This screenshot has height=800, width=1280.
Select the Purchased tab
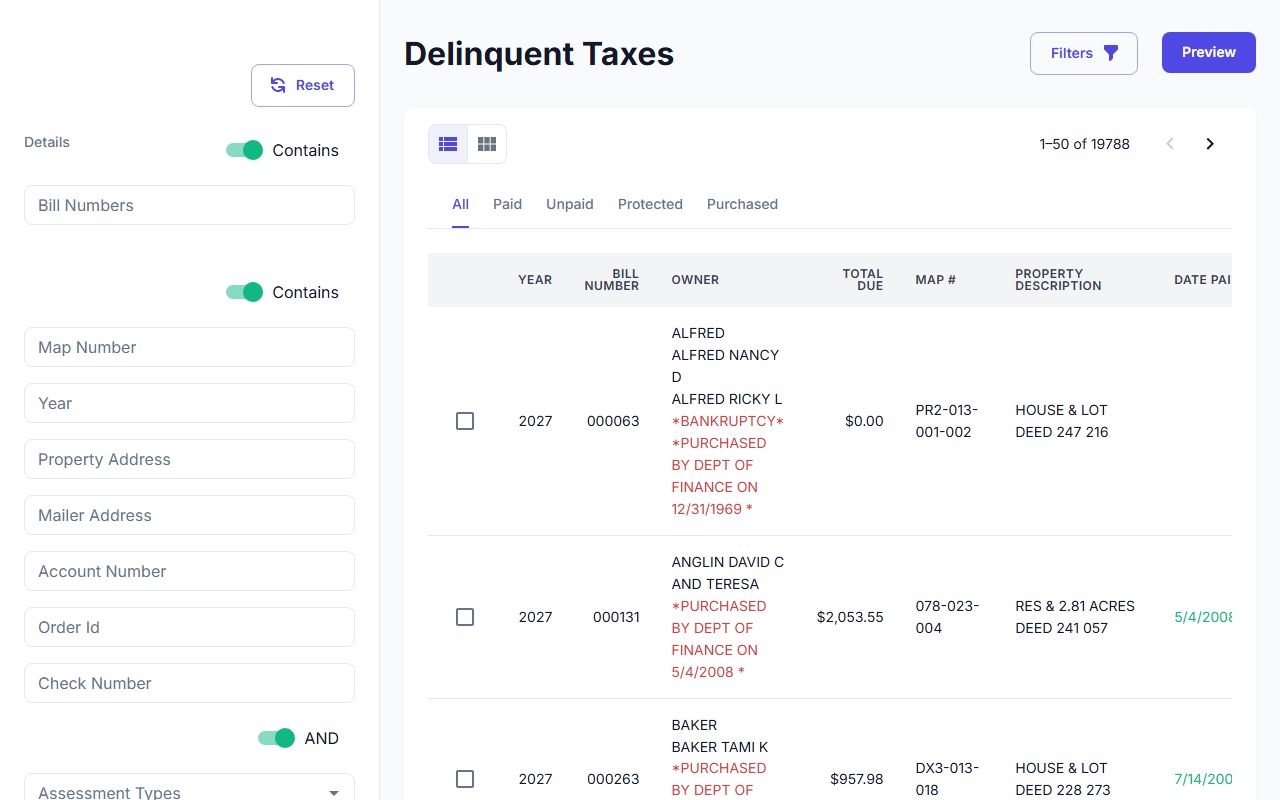(x=742, y=204)
